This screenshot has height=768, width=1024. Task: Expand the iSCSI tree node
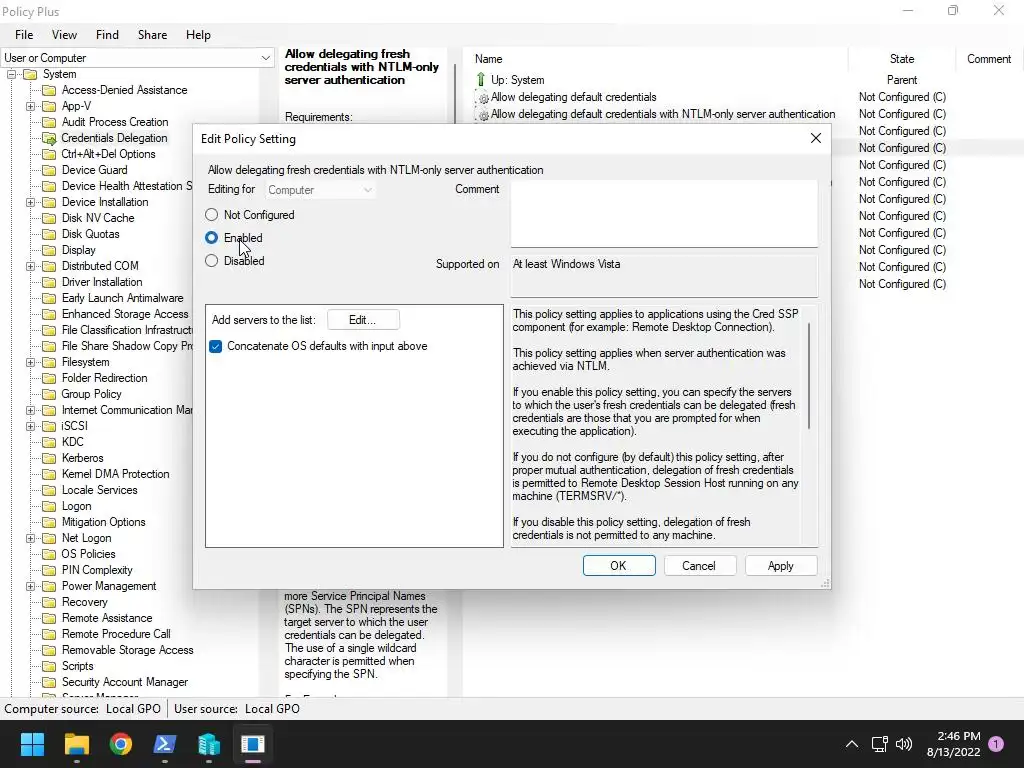click(x=31, y=426)
